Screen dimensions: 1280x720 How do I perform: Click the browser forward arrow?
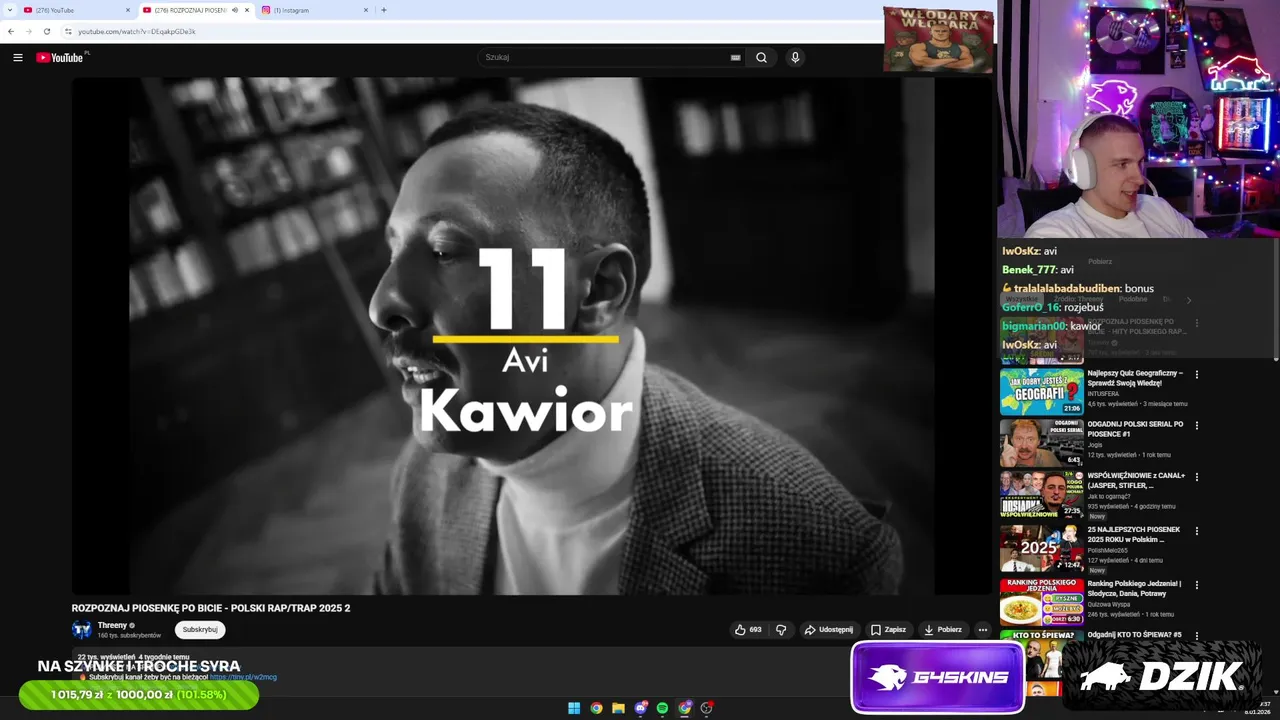pyautogui.click(x=28, y=32)
